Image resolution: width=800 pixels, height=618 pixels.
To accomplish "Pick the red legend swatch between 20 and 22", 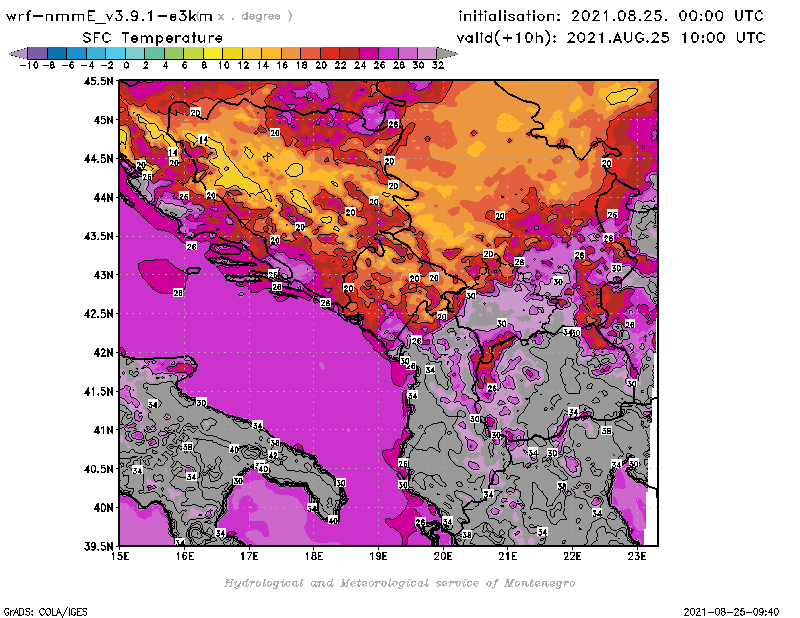I will point(330,53).
